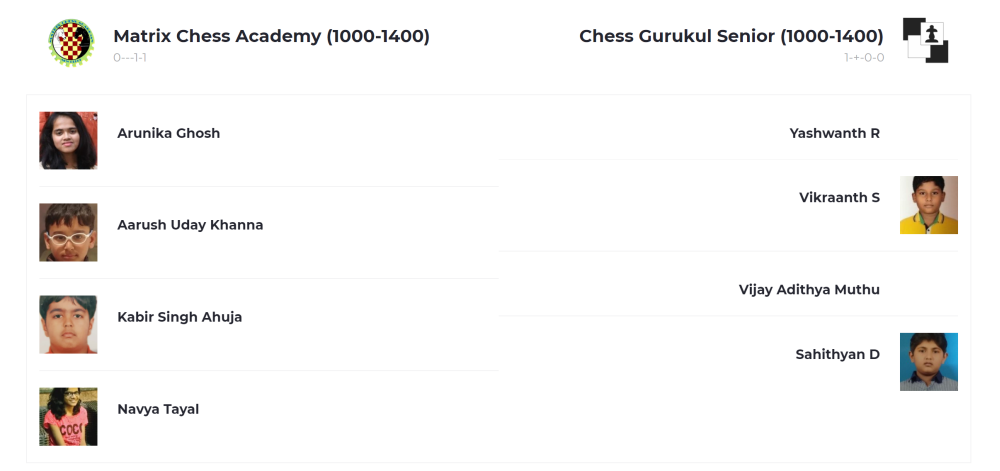1000x471 pixels.
Task: Open the Chess Gurukul Senior (1000-1400) team title
Action: pyautogui.click(x=731, y=36)
